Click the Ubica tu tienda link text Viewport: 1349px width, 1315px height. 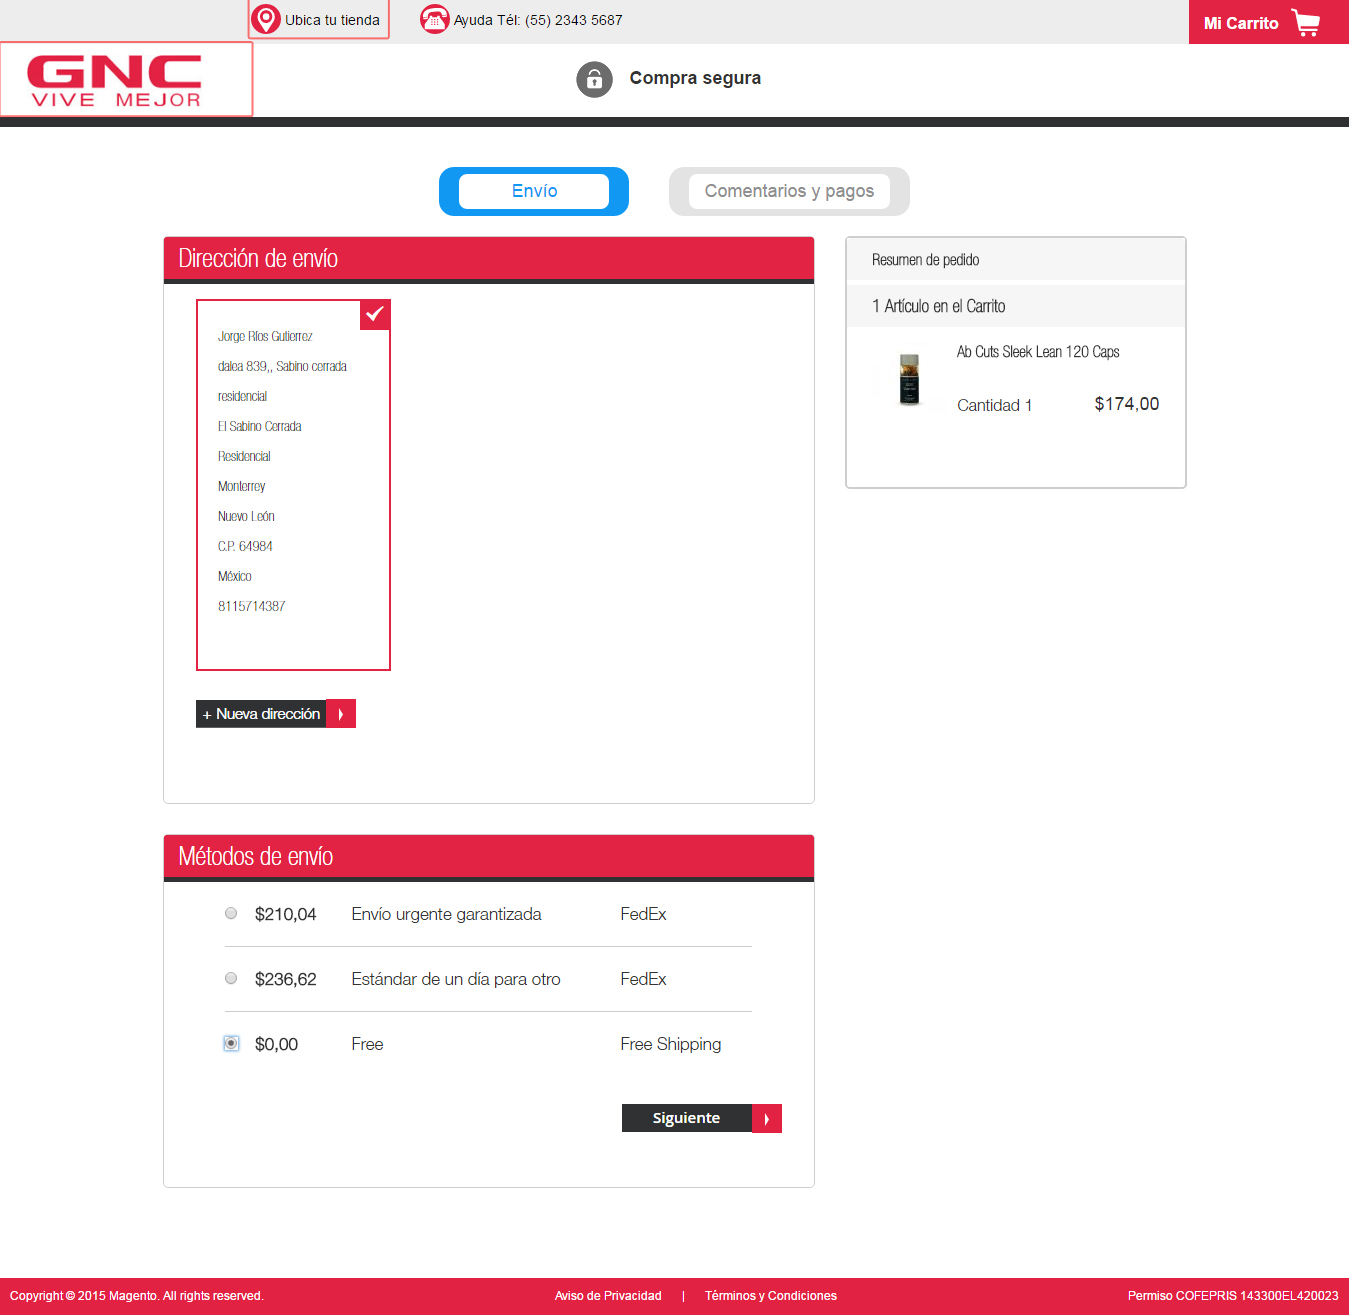(332, 20)
